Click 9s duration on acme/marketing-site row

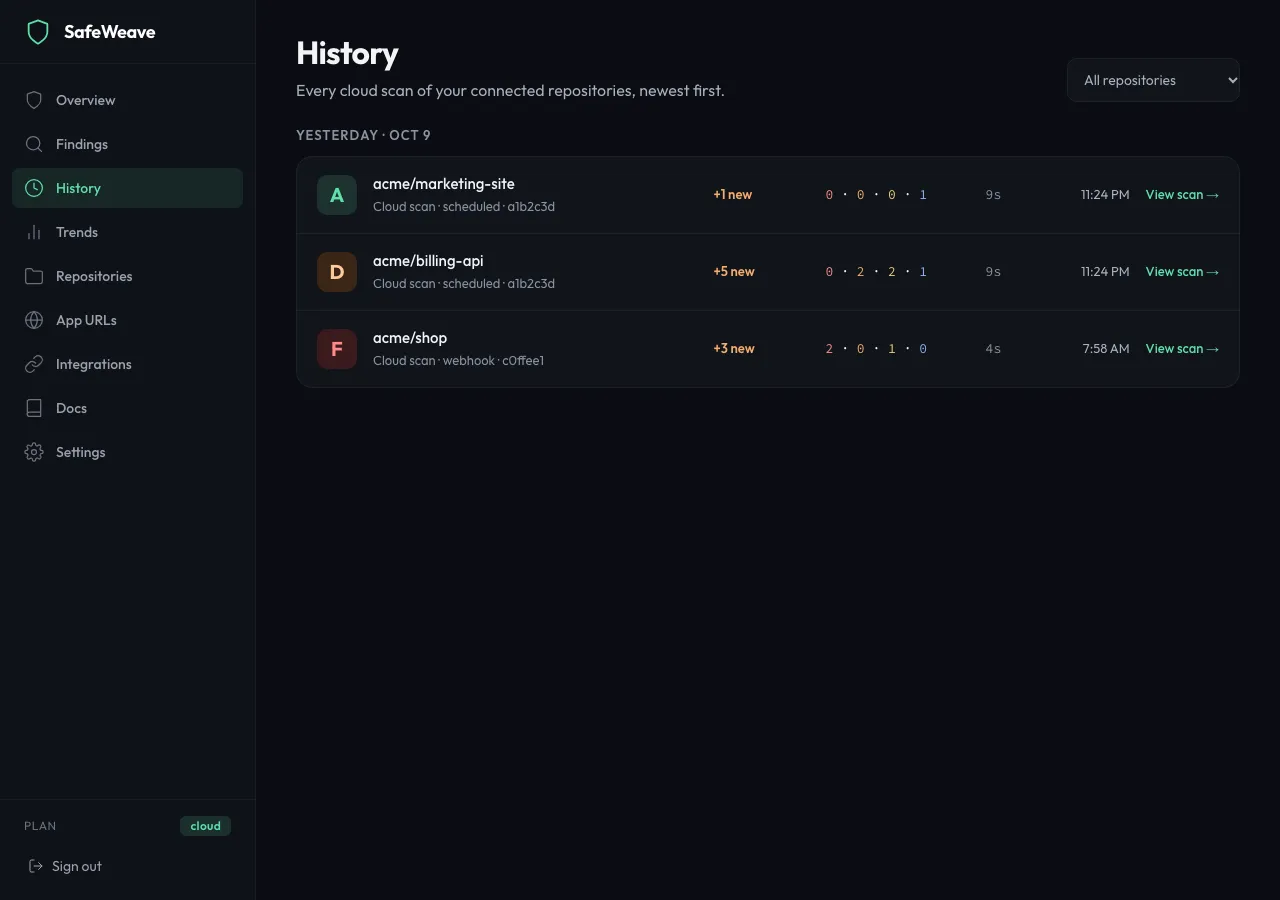click(x=993, y=195)
